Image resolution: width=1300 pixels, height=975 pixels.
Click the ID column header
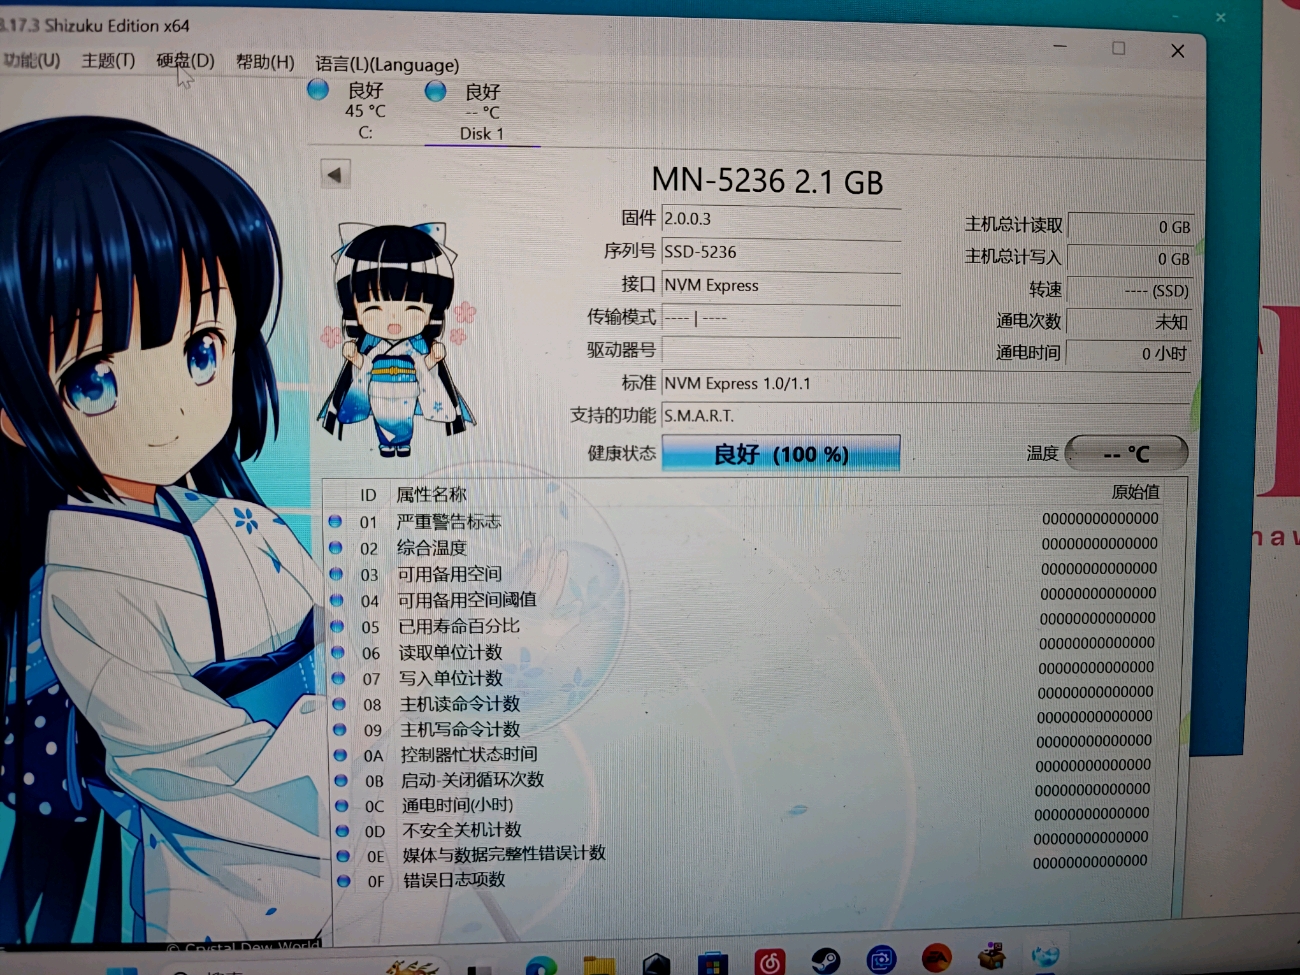click(368, 495)
